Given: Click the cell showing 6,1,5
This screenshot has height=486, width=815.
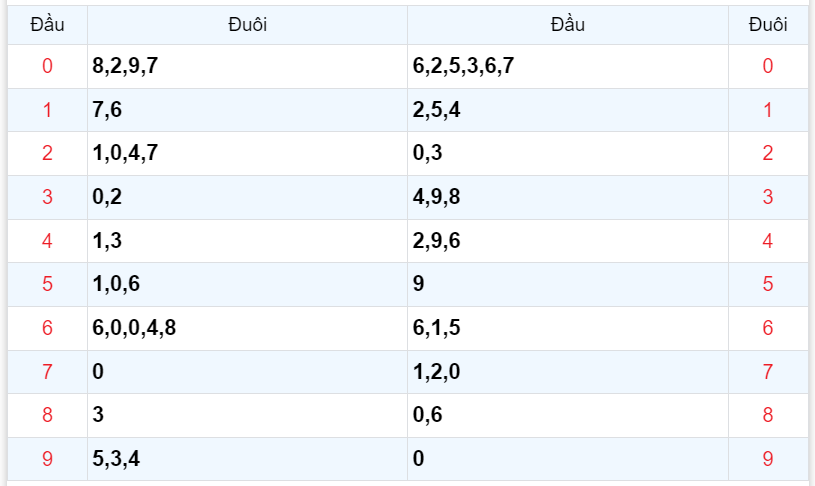Looking at the screenshot, I should (436, 328).
